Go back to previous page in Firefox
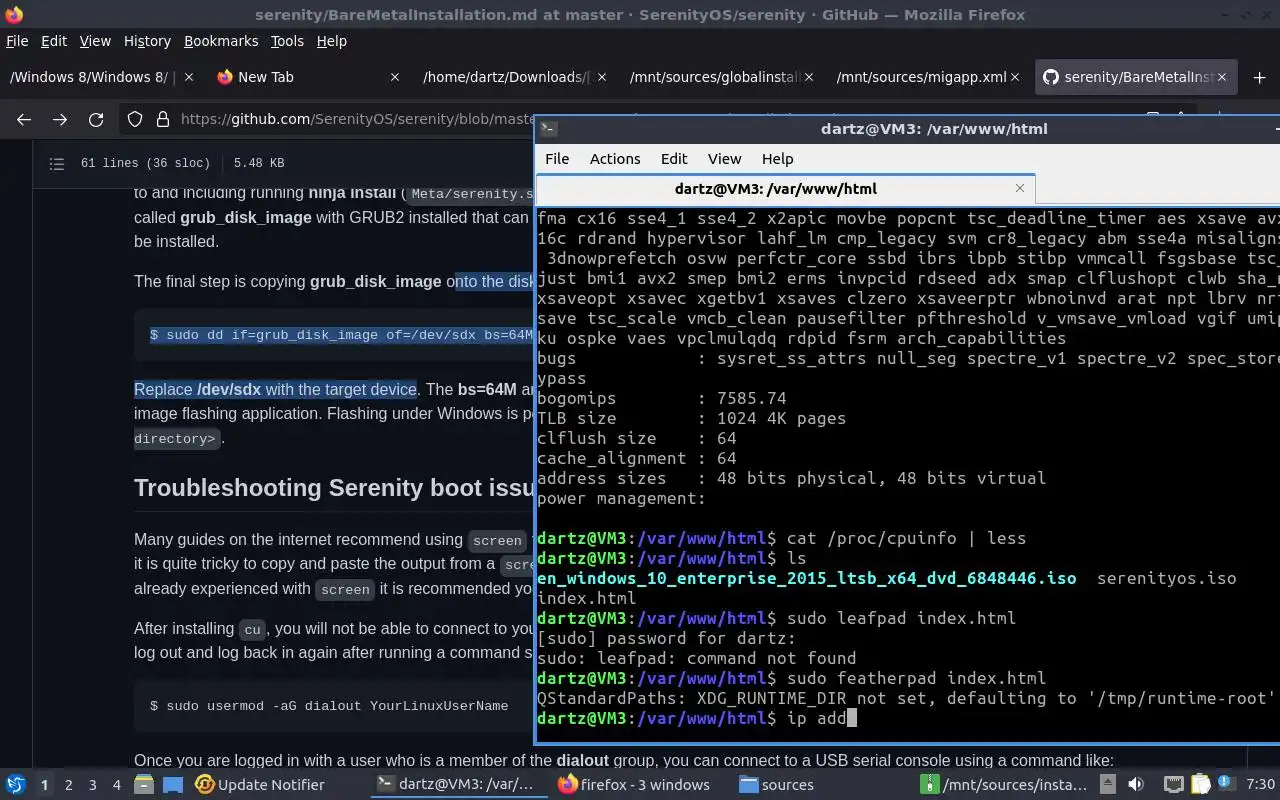 pos(24,119)
